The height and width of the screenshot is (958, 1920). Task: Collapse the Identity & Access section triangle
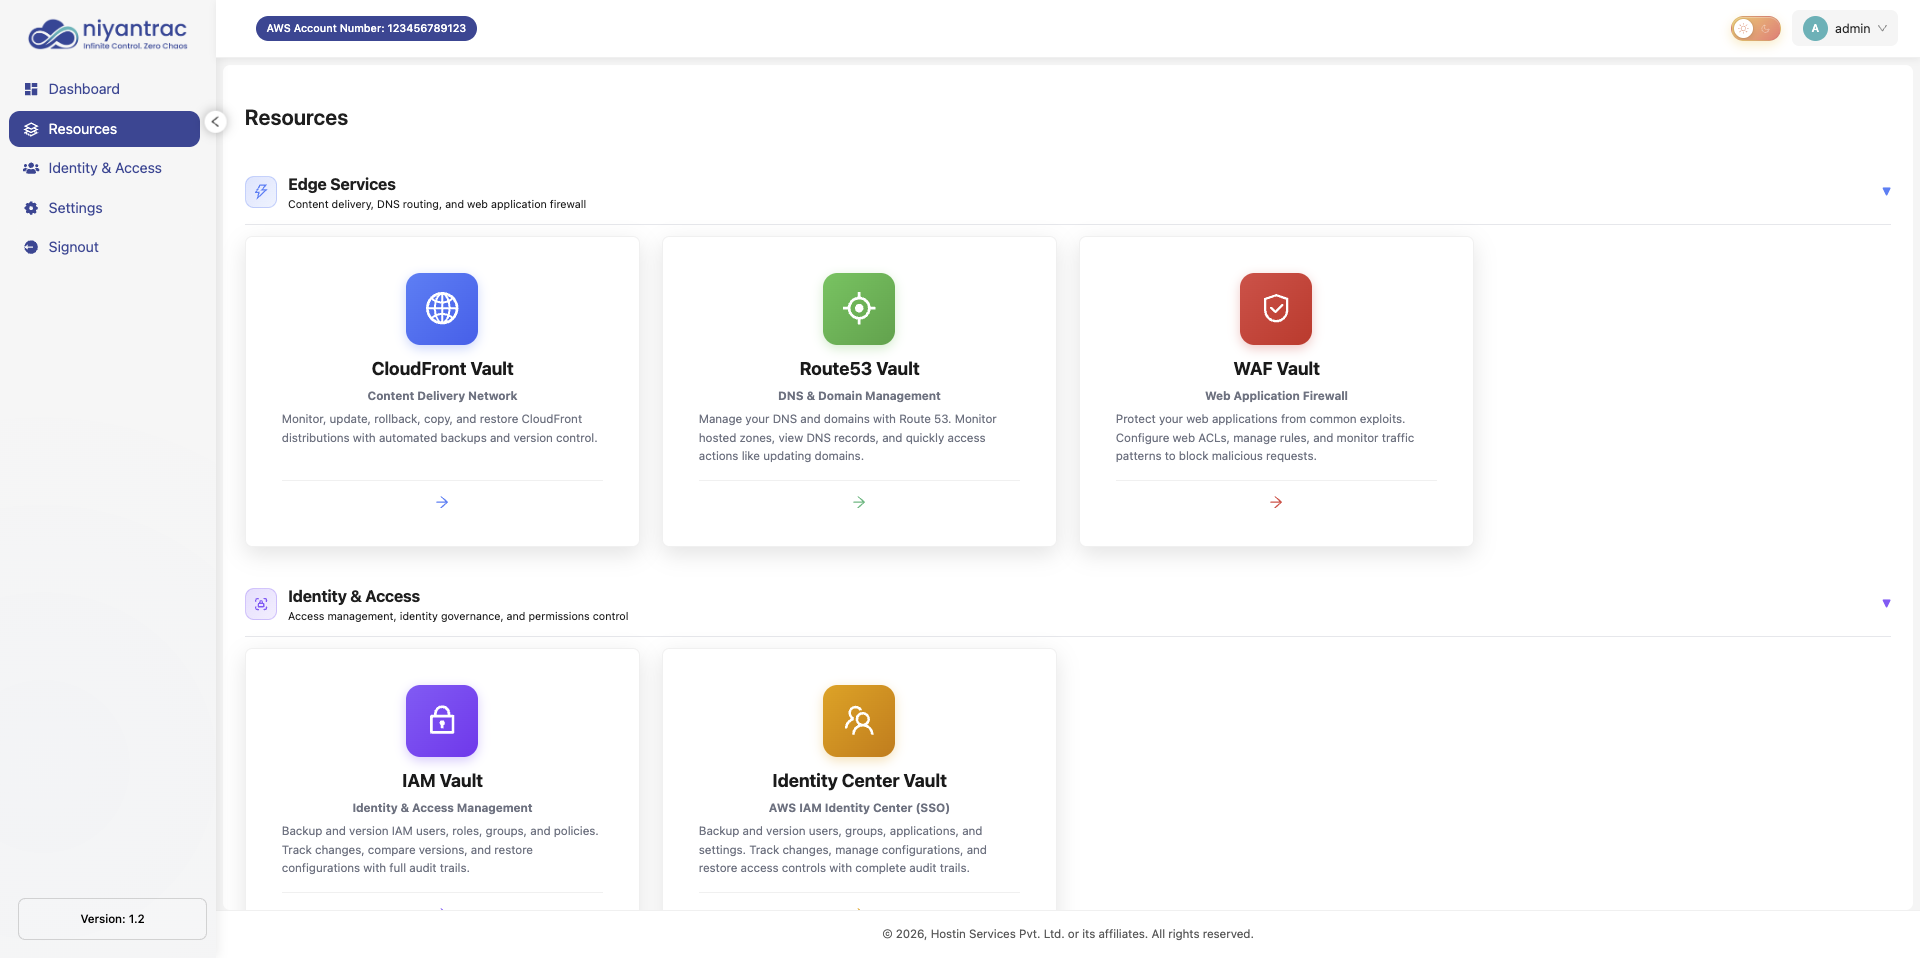[1886, 603]
